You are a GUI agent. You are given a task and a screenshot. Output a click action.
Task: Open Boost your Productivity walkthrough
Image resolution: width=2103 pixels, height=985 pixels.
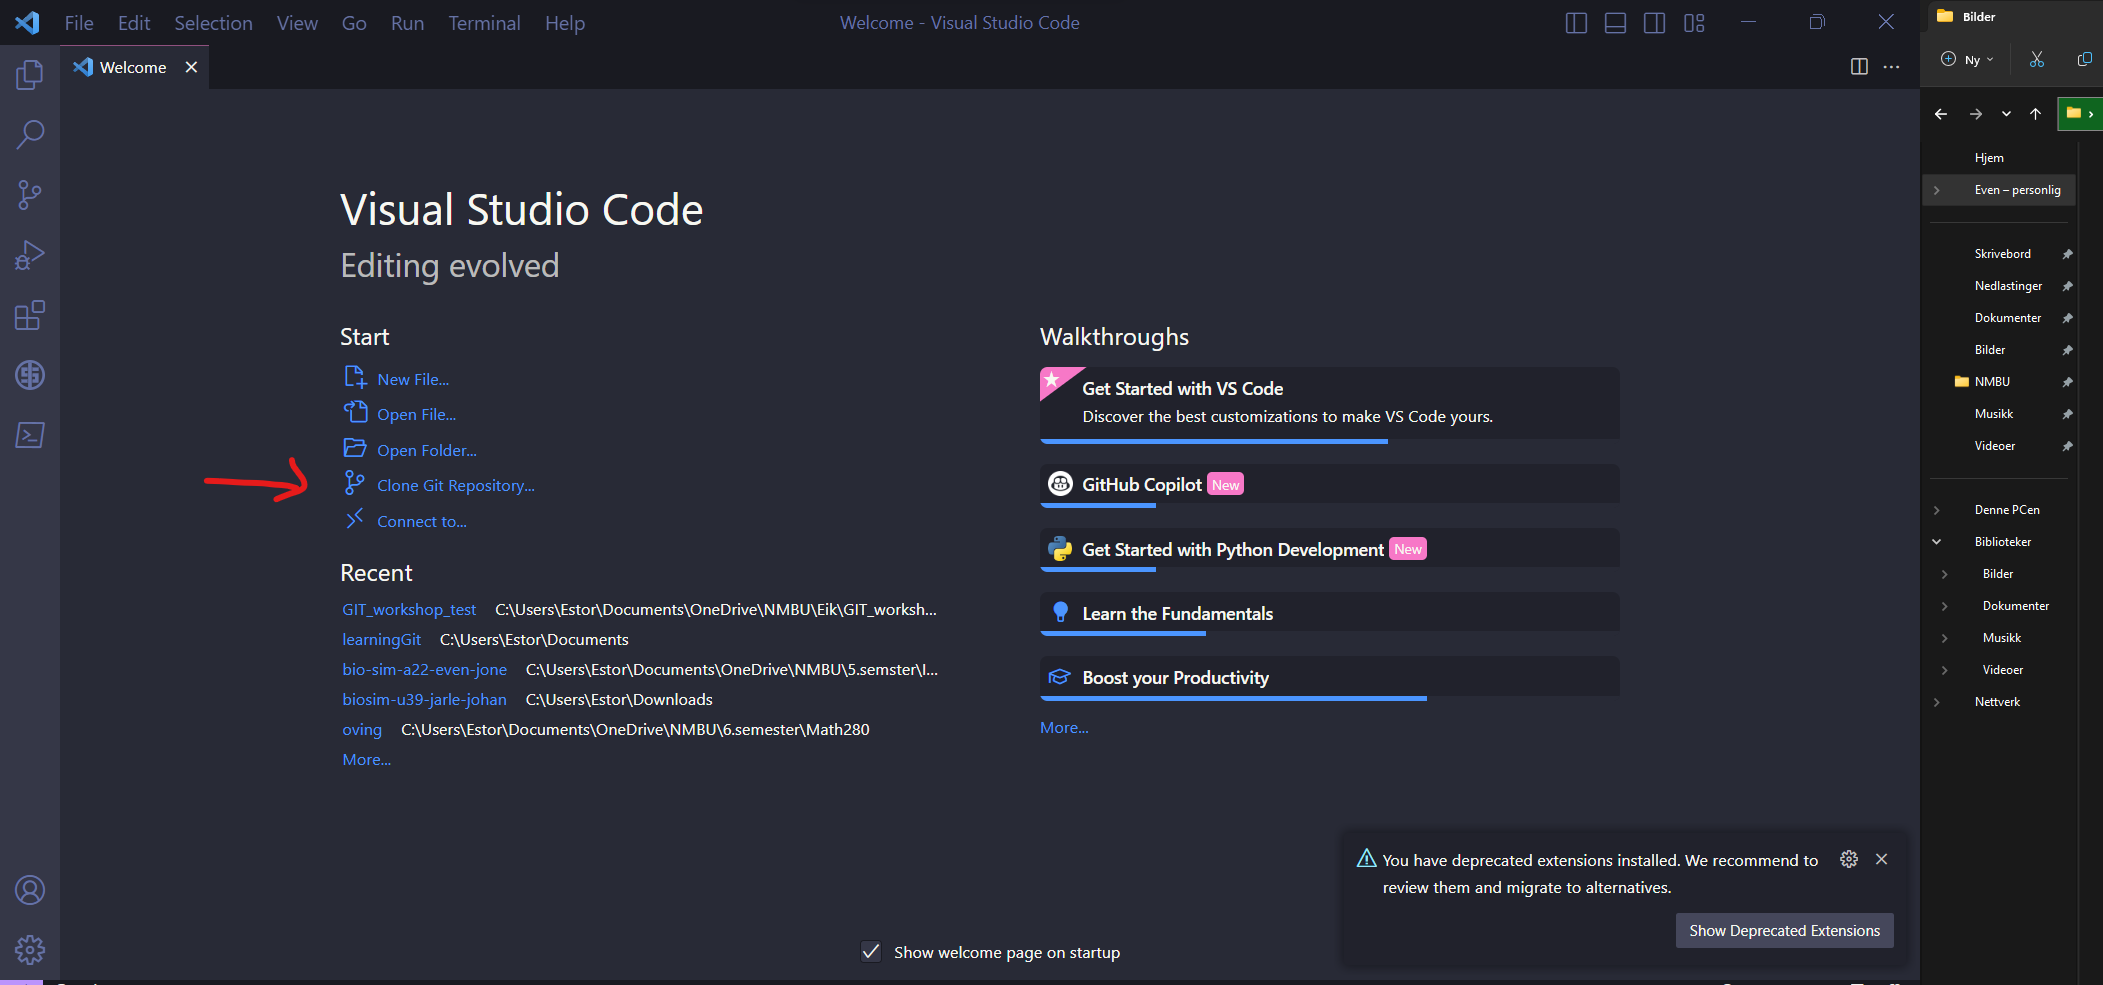coord(1329,678)
